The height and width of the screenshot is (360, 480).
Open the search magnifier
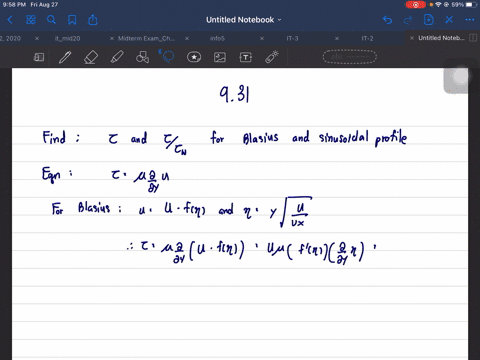(51, 20)
